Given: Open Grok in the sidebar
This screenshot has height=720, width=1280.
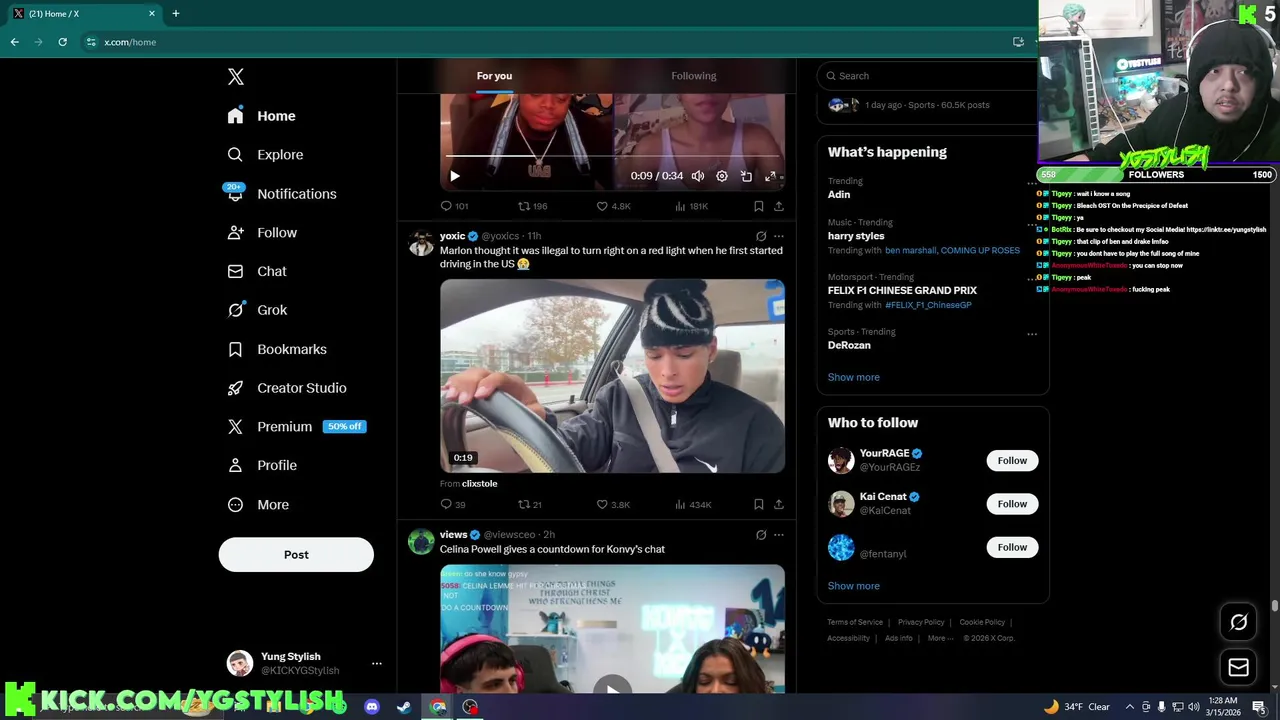Looking at the screenshot, I should 257,310.
